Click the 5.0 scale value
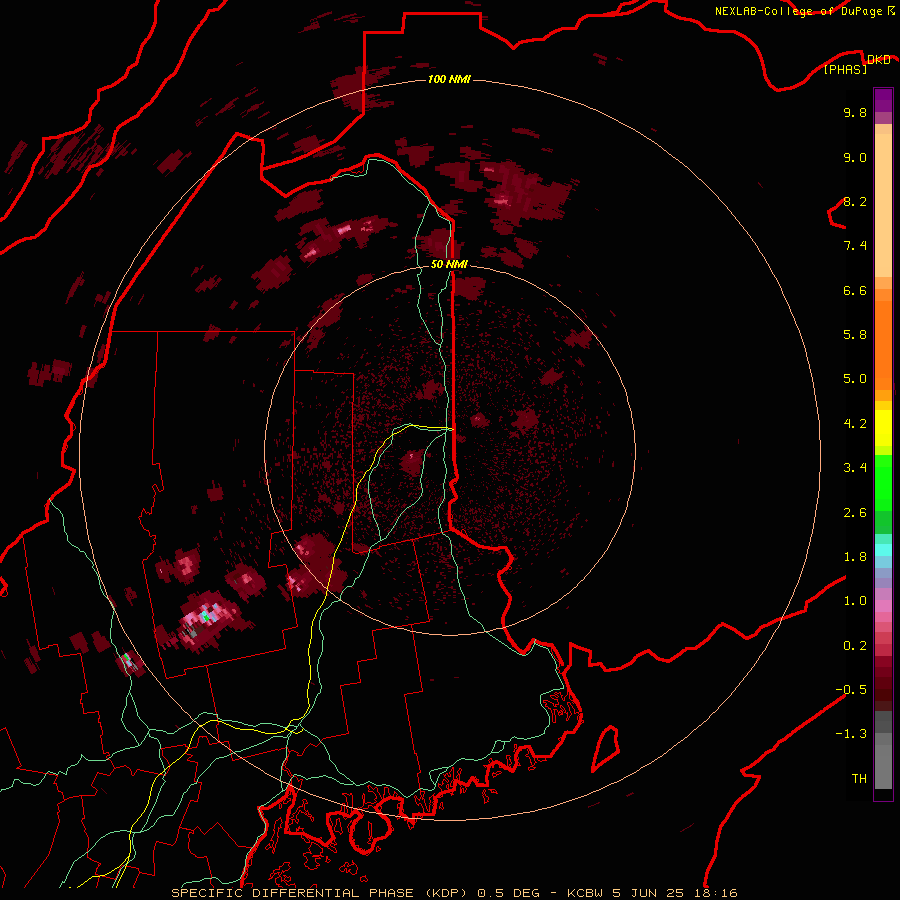The image size is (900, 900). click(x=855, y=379)
